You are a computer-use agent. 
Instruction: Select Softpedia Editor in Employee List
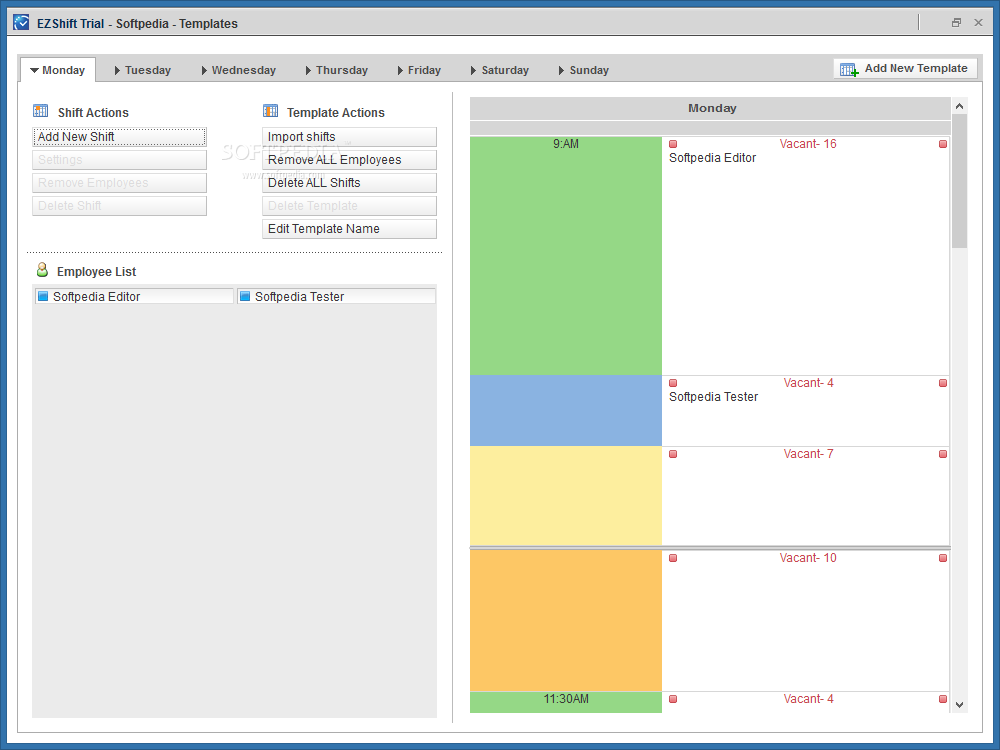(134, 296)
